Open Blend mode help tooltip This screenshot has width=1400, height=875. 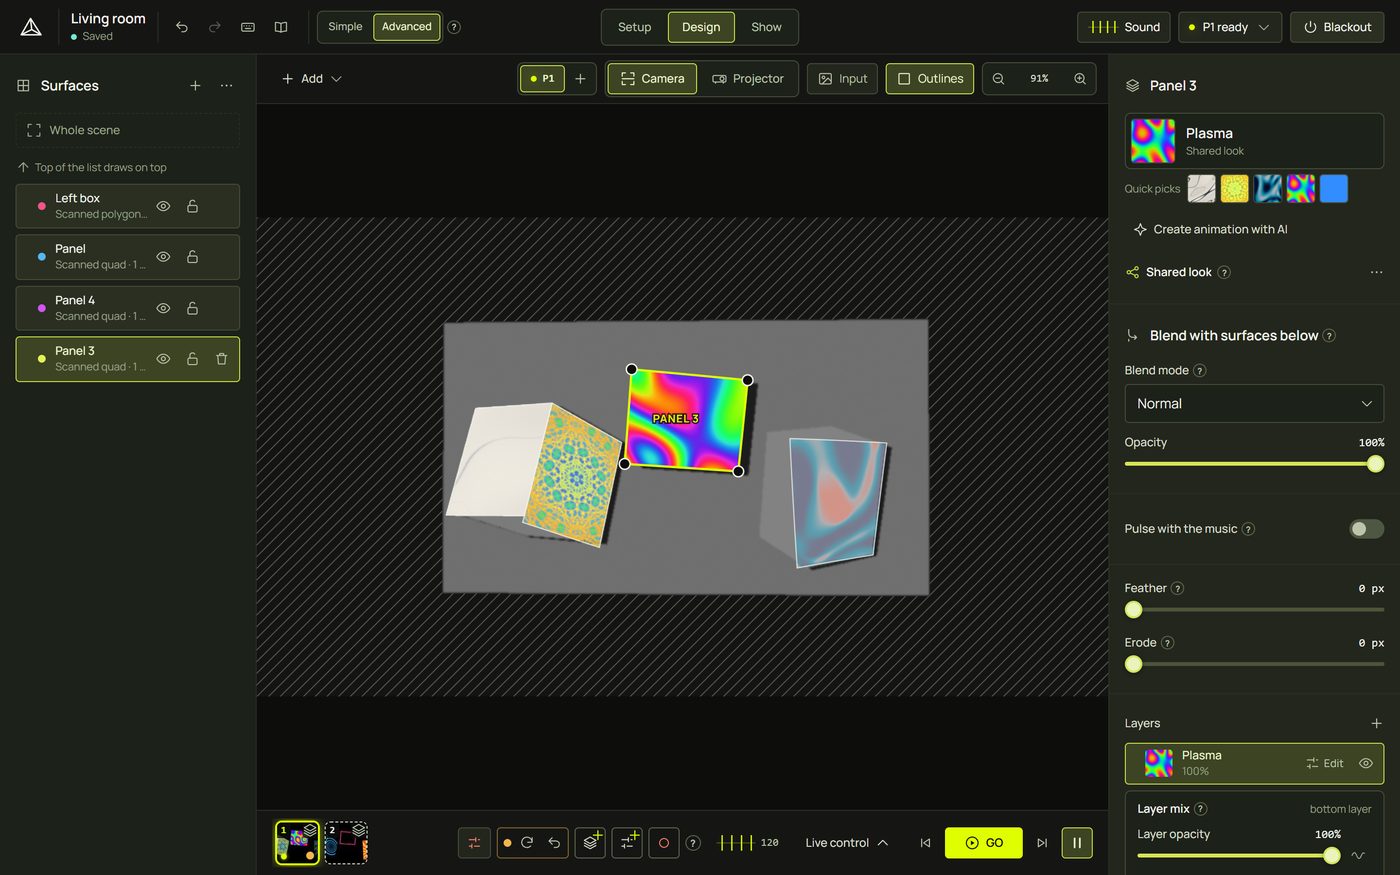(x=1200, y=370)
